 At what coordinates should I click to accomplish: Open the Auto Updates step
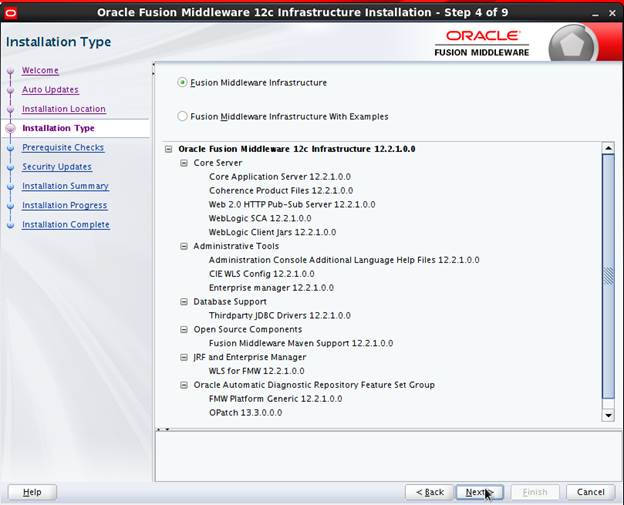click(50, 90)
